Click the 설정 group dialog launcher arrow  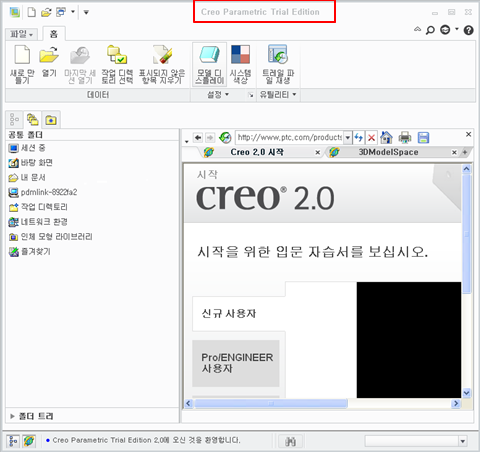[251, 95]
